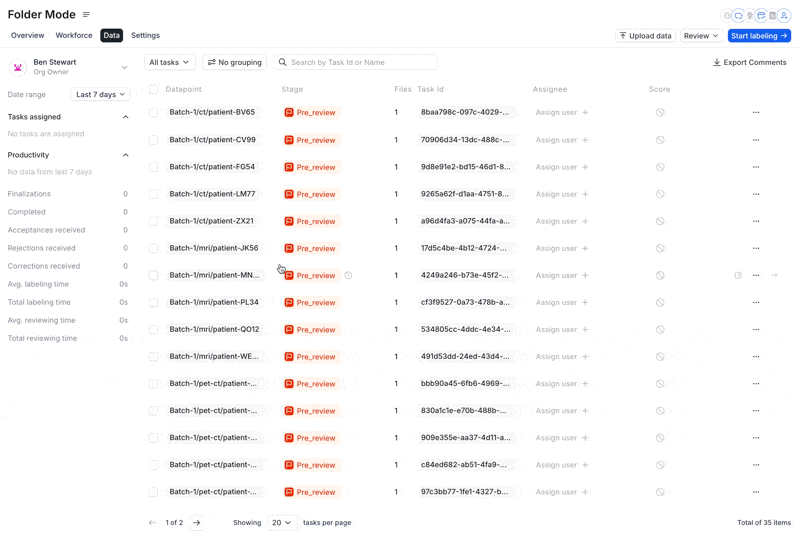Collapse the Productivity section
This screenshot has height=540, width=800.
point(126,155)
